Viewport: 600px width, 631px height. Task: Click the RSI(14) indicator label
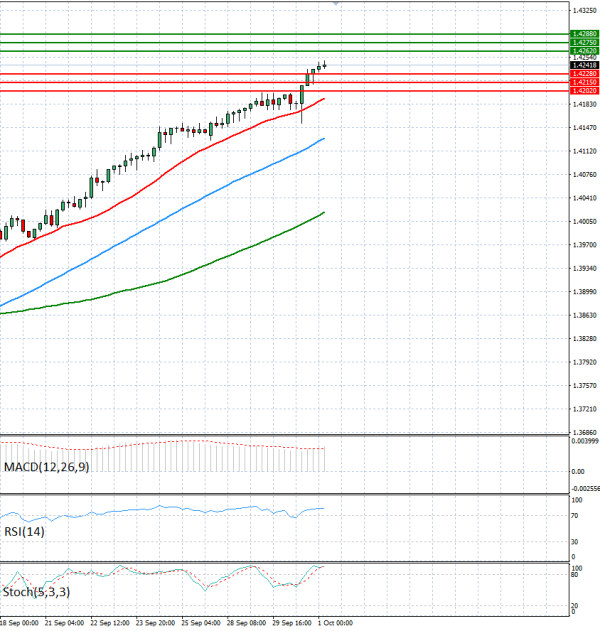point(24,532)
